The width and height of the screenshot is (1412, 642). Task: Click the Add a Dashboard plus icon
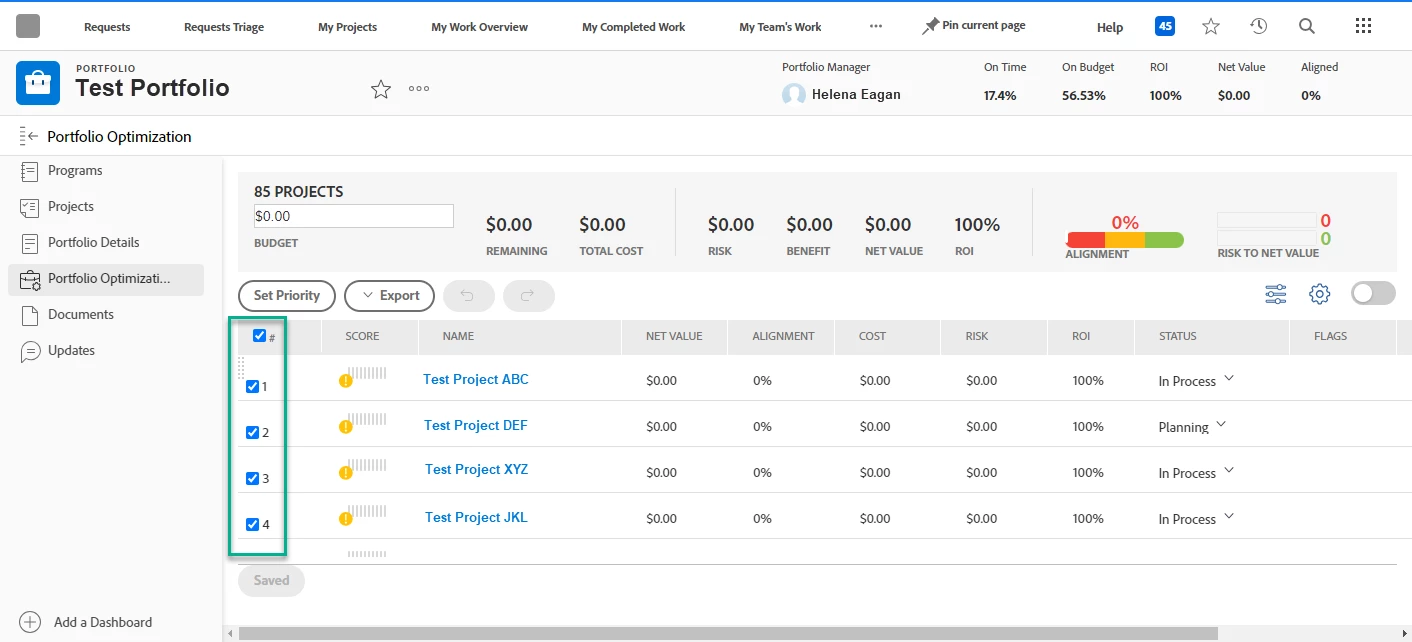tap(30, 622)
